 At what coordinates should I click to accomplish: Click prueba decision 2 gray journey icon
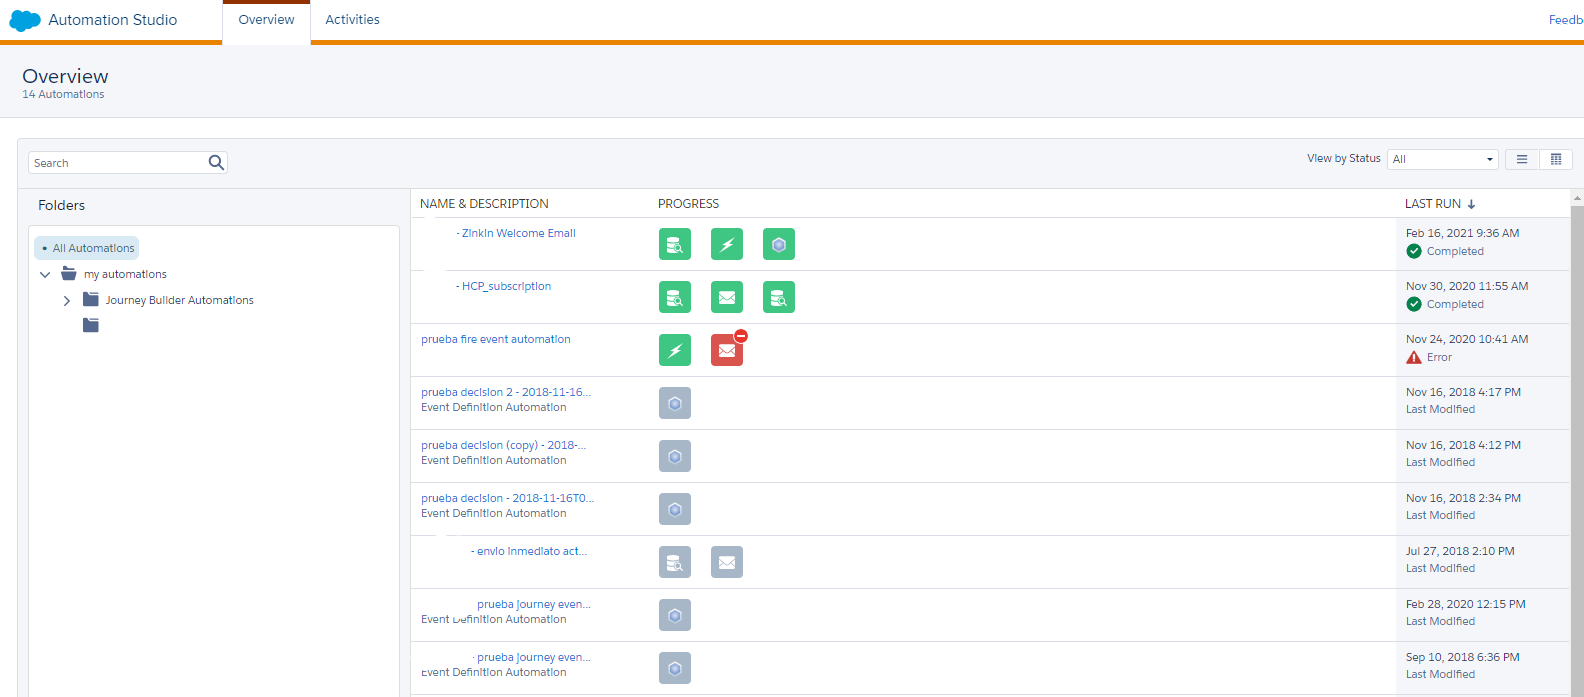[675, 403]
